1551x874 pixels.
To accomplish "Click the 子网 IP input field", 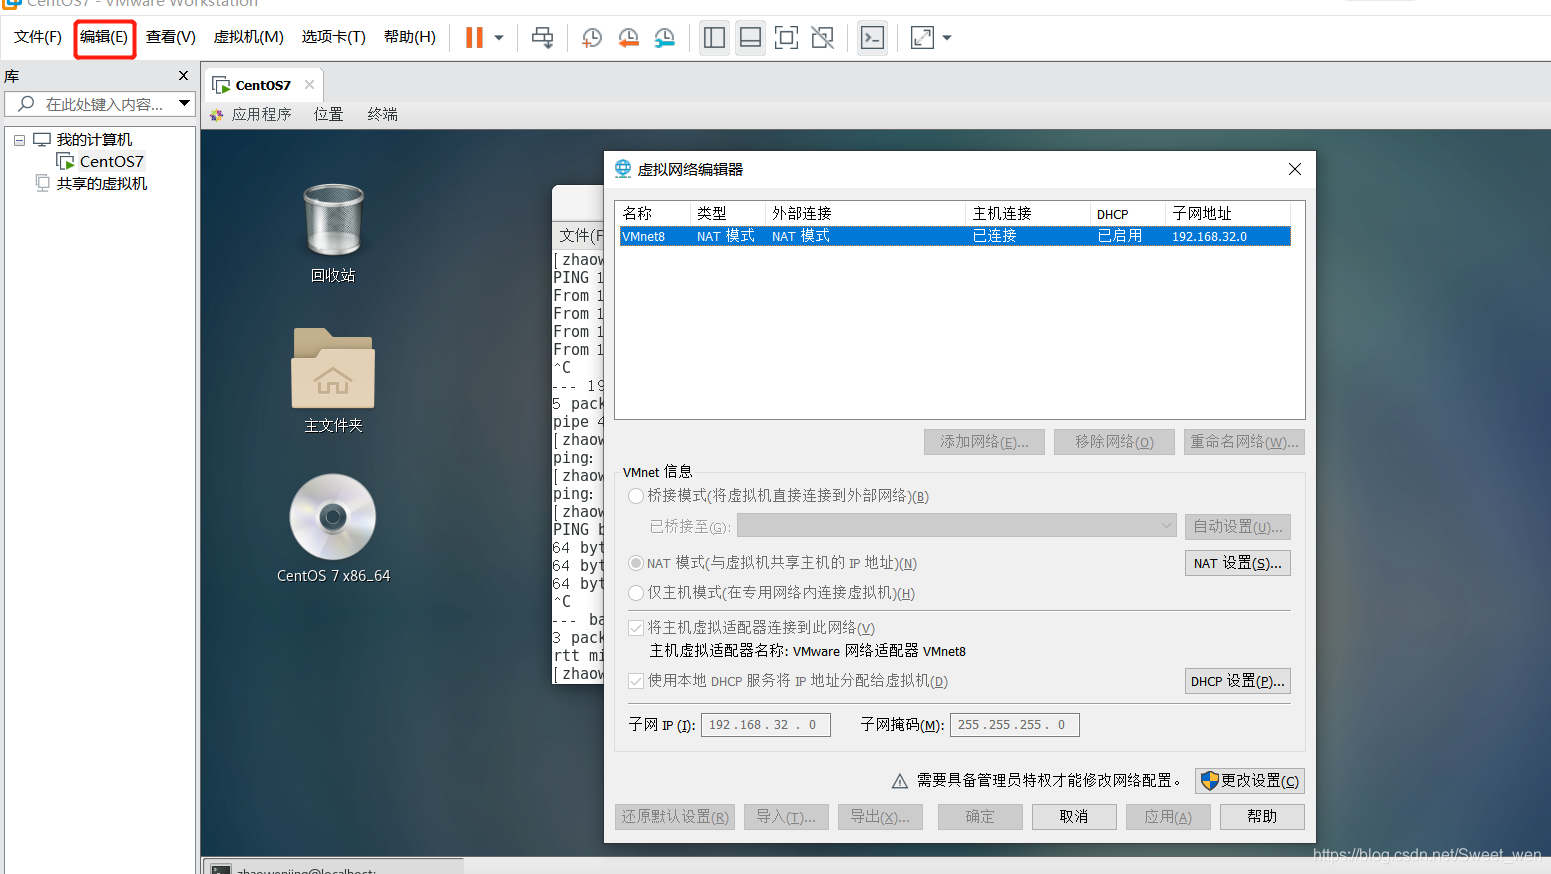I will pos(765,725).
